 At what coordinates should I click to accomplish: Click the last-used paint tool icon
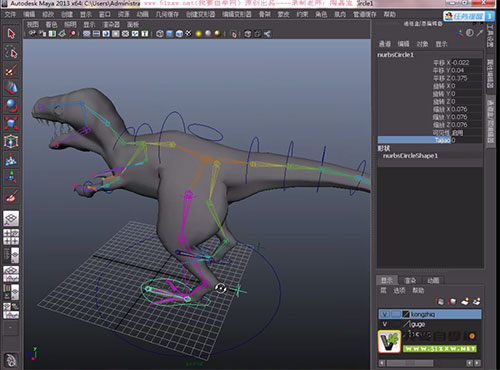(x=11, y=196)
